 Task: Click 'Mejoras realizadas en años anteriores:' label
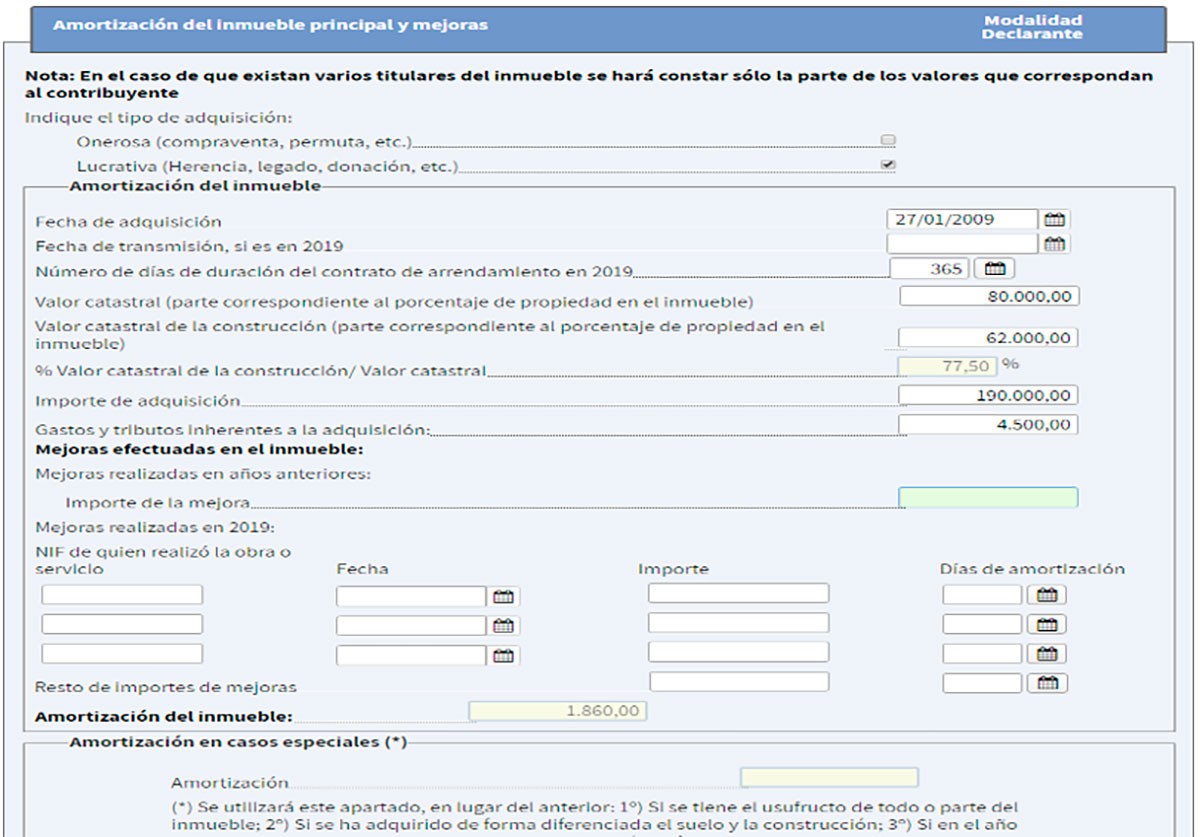(202, 473)
